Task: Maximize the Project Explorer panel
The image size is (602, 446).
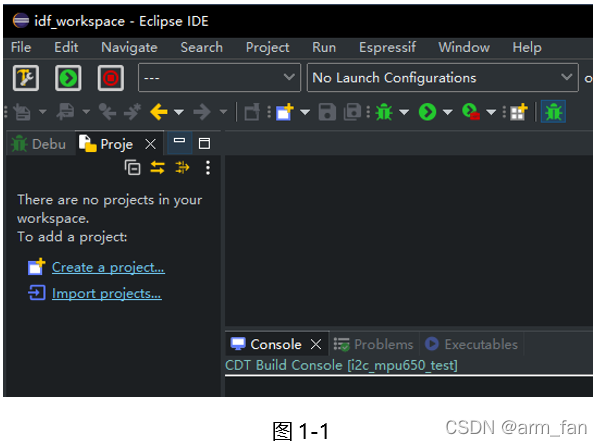Action: 204,144
